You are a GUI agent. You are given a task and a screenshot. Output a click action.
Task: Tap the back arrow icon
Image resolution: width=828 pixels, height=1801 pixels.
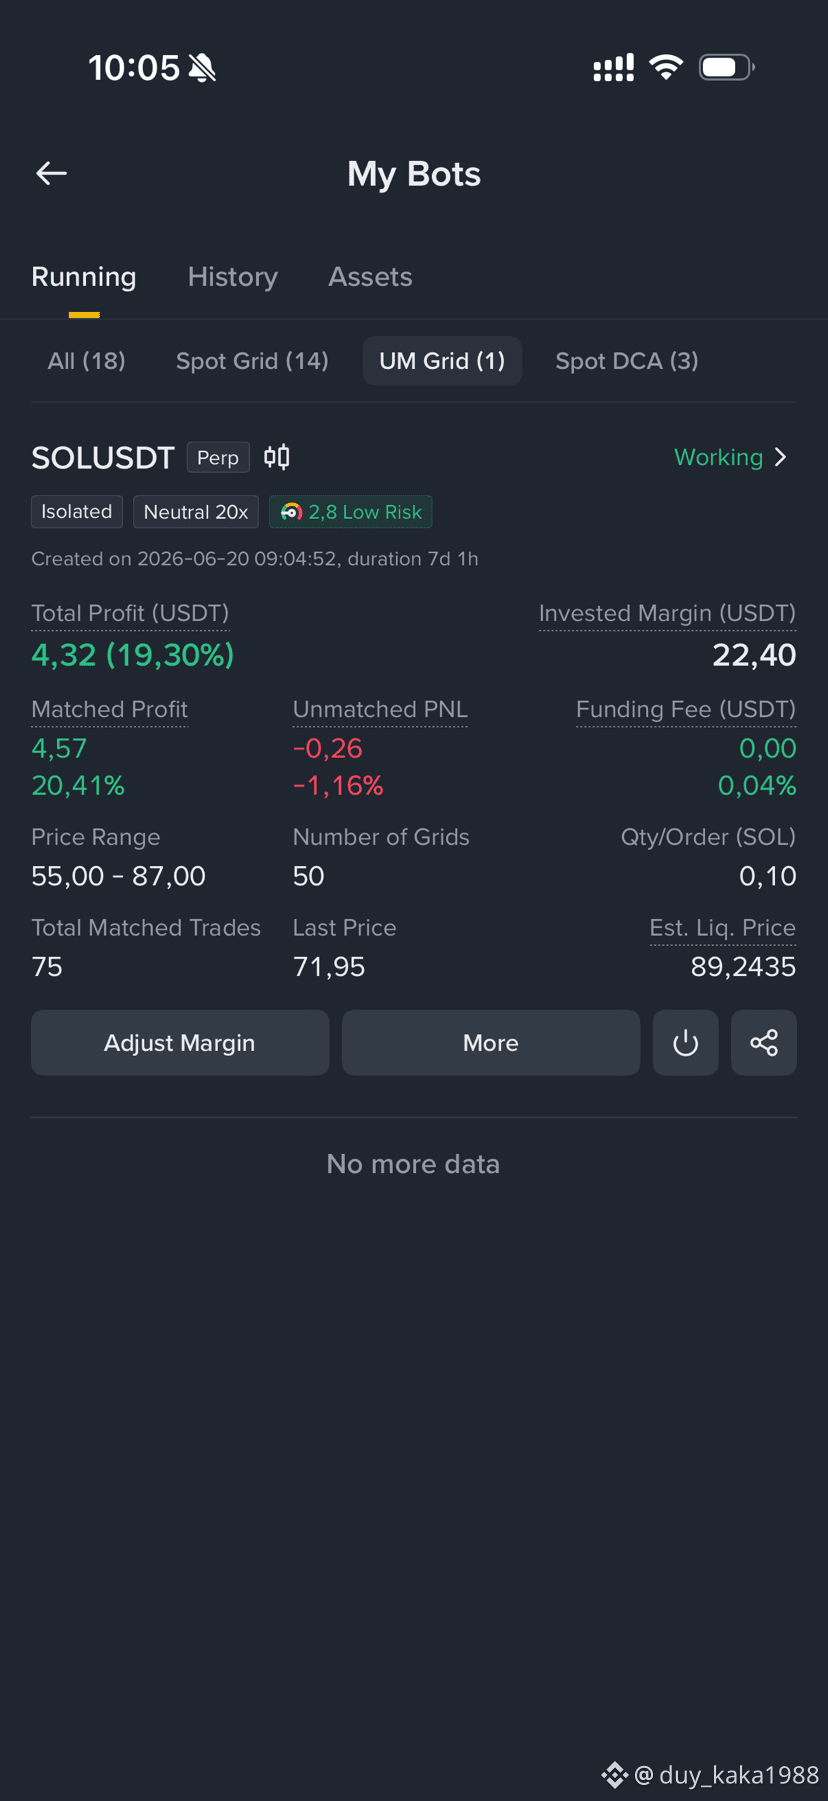(x=52, y=173)
